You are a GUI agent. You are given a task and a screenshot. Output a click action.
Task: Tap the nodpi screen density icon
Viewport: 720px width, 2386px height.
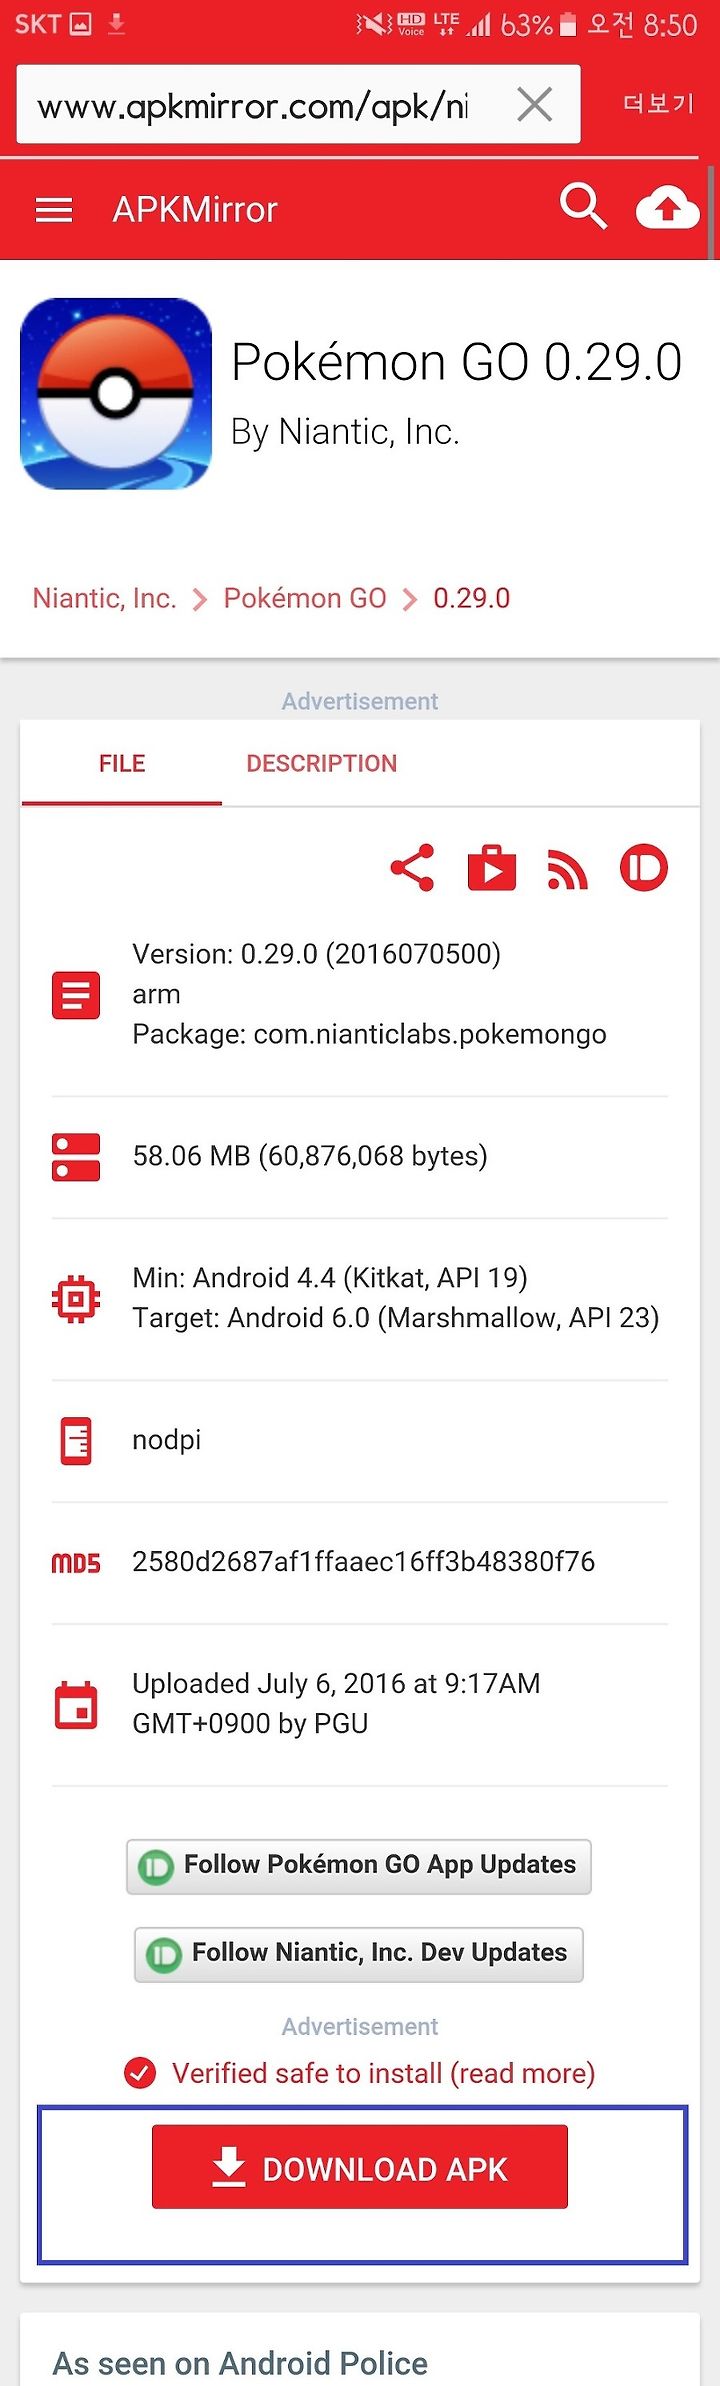pos(76,1441)
